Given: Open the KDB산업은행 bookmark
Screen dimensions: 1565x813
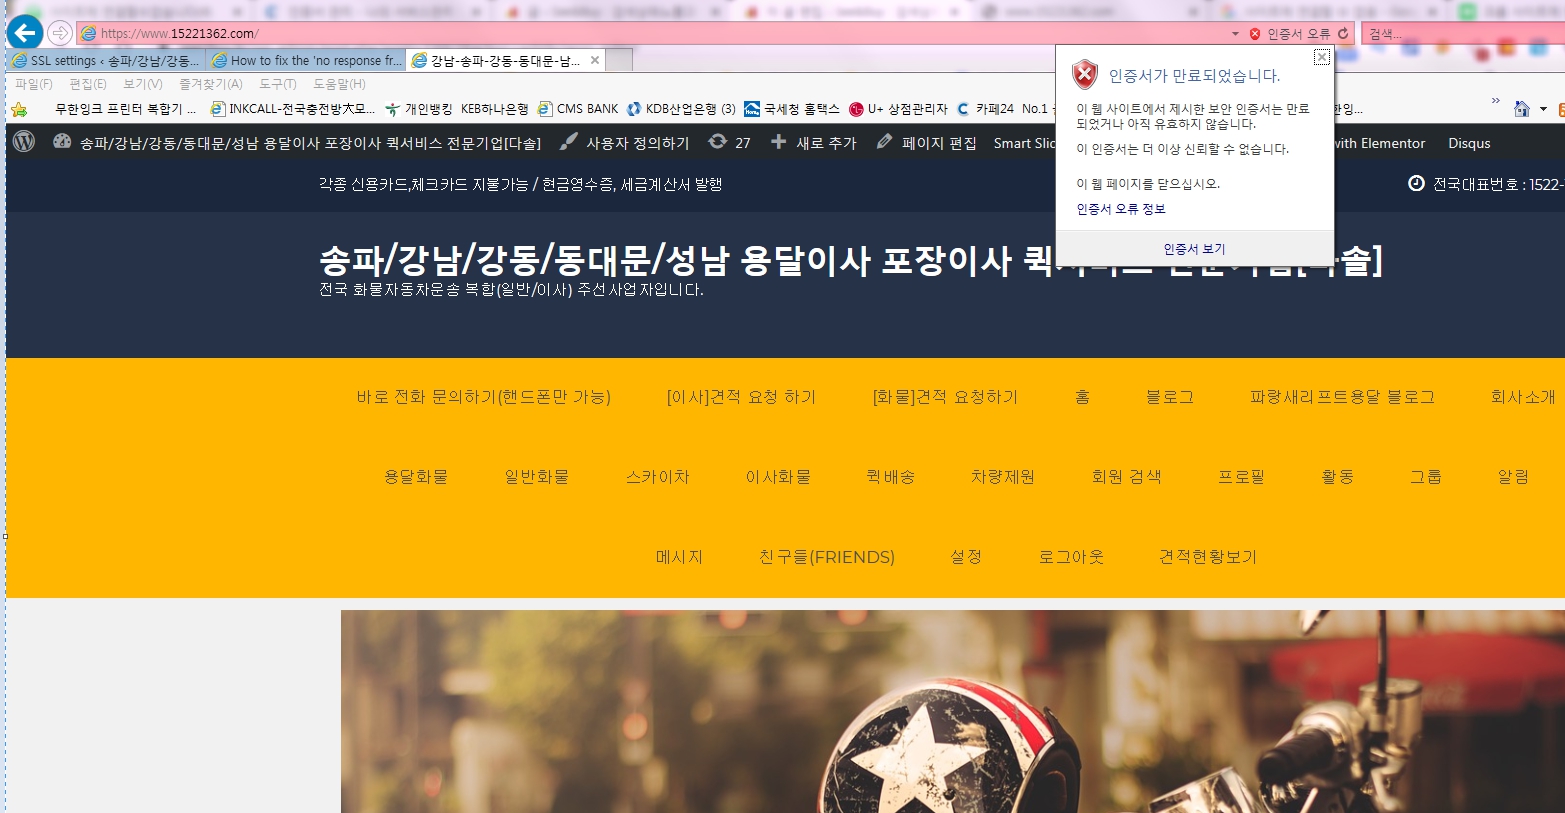Looking at the screenshot, I should click(x=682, y=109).
